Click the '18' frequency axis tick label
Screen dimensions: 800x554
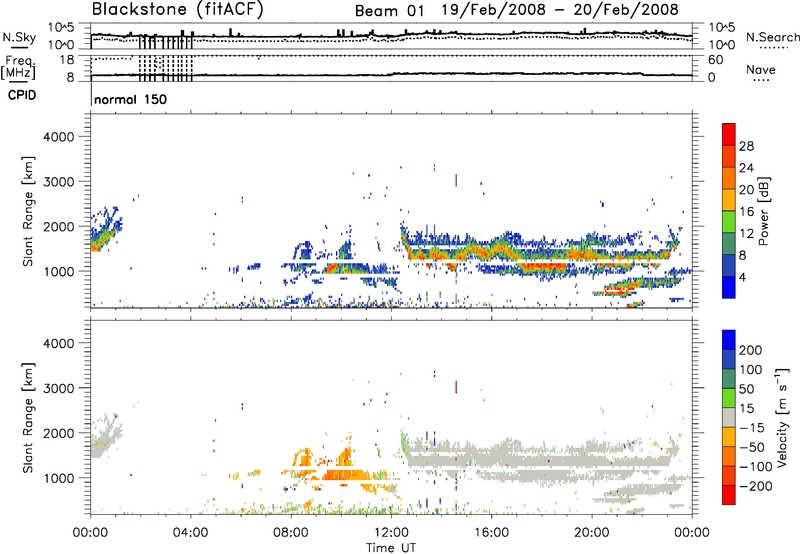(67, 60)
